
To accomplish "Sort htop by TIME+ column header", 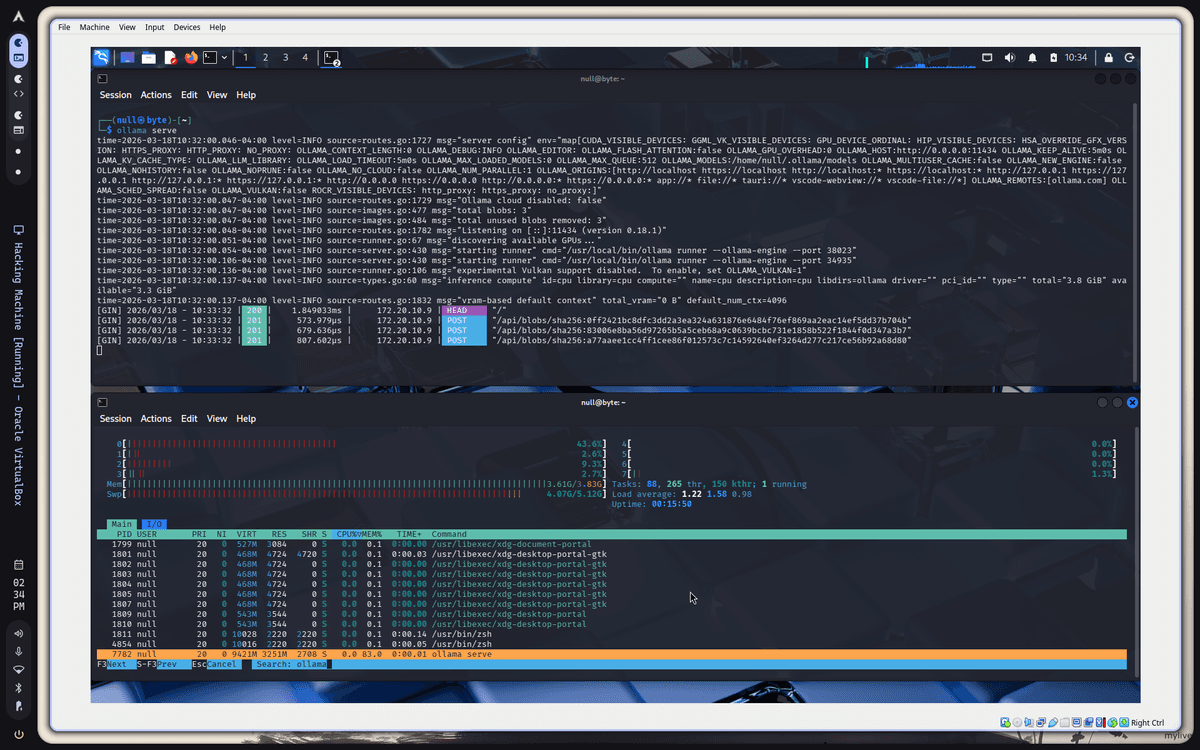I will (410, 534).
